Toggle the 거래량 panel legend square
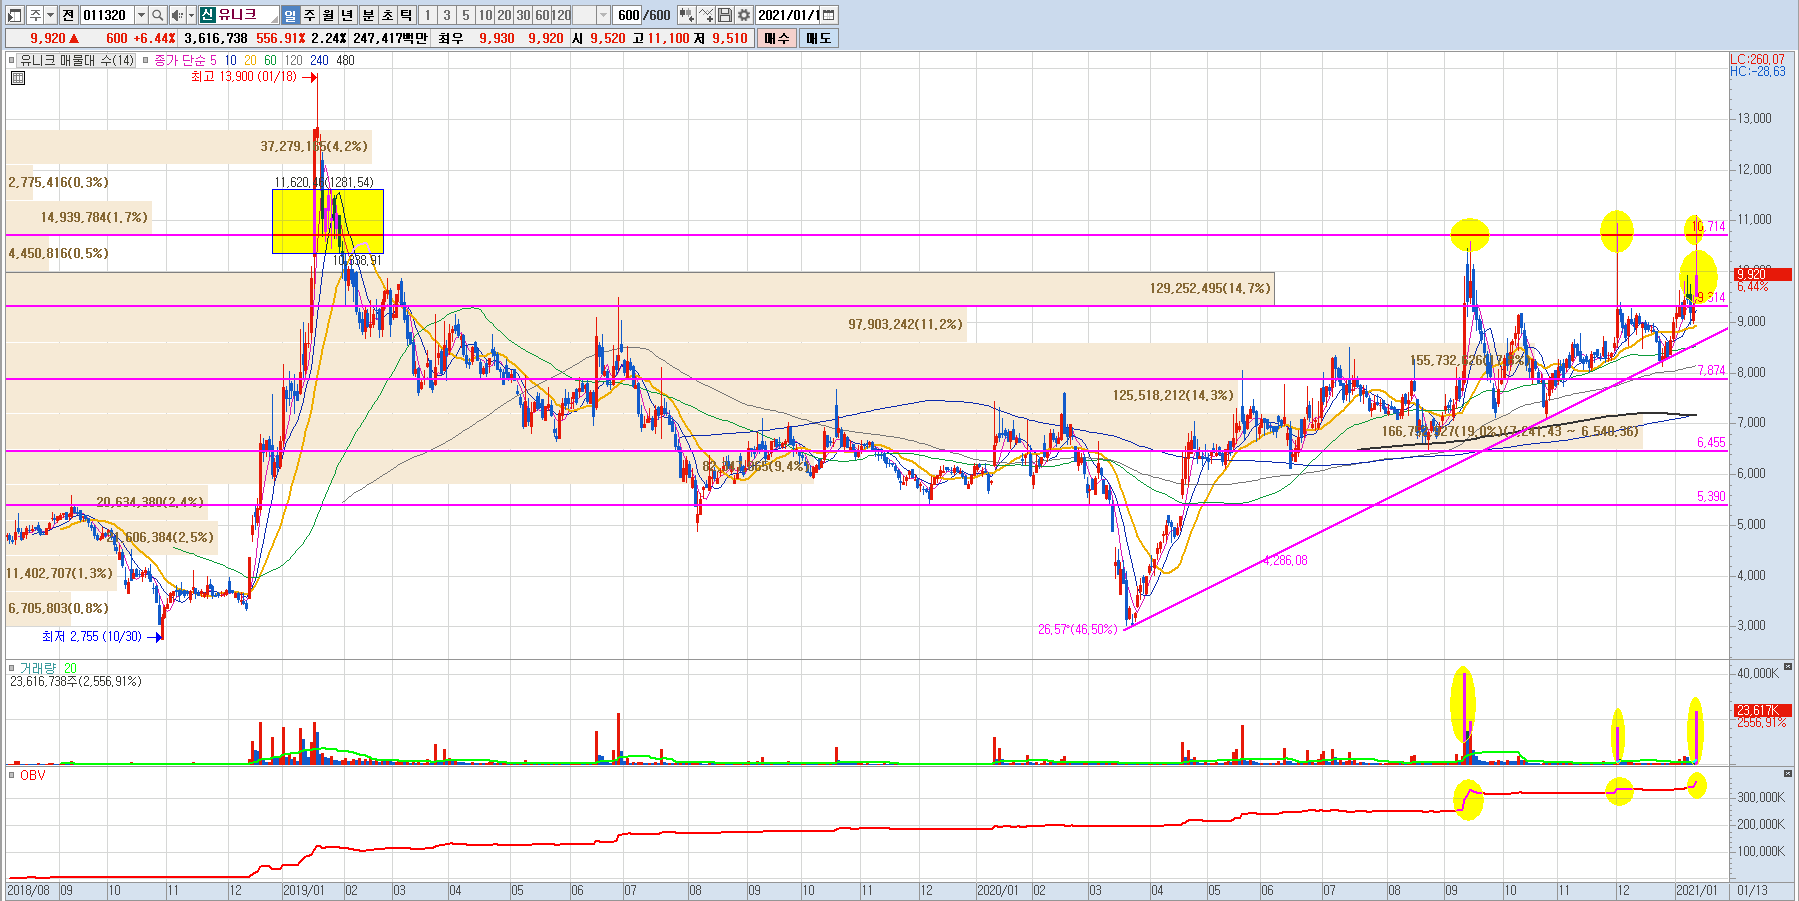 coord(12,668)
